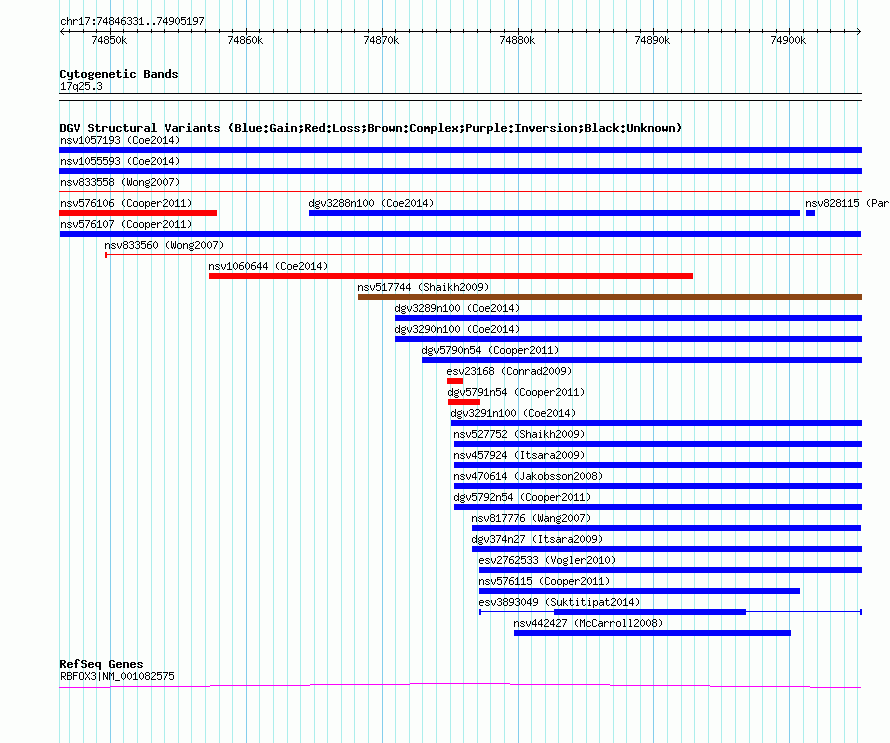
Task: Click the DGV Structural Variants track title
Action: (x=371, y=128)
